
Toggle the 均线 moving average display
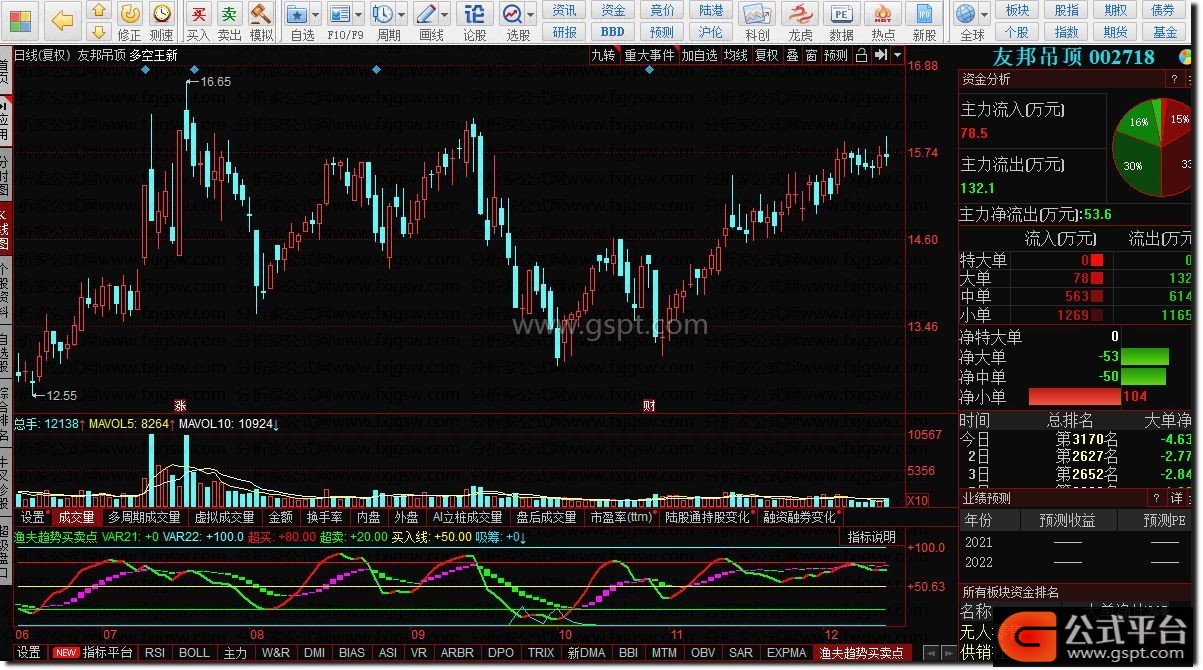[x=736, y=55]
